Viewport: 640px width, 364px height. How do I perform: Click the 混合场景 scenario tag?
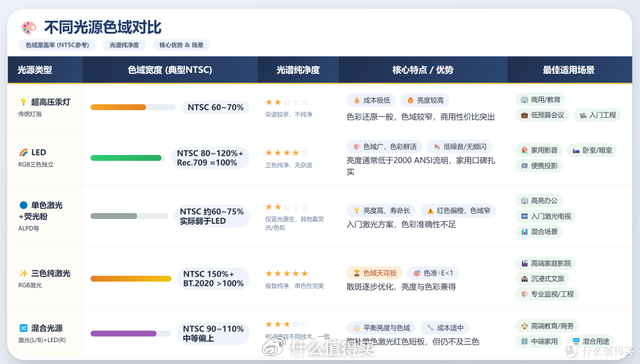tap(539, 232)
